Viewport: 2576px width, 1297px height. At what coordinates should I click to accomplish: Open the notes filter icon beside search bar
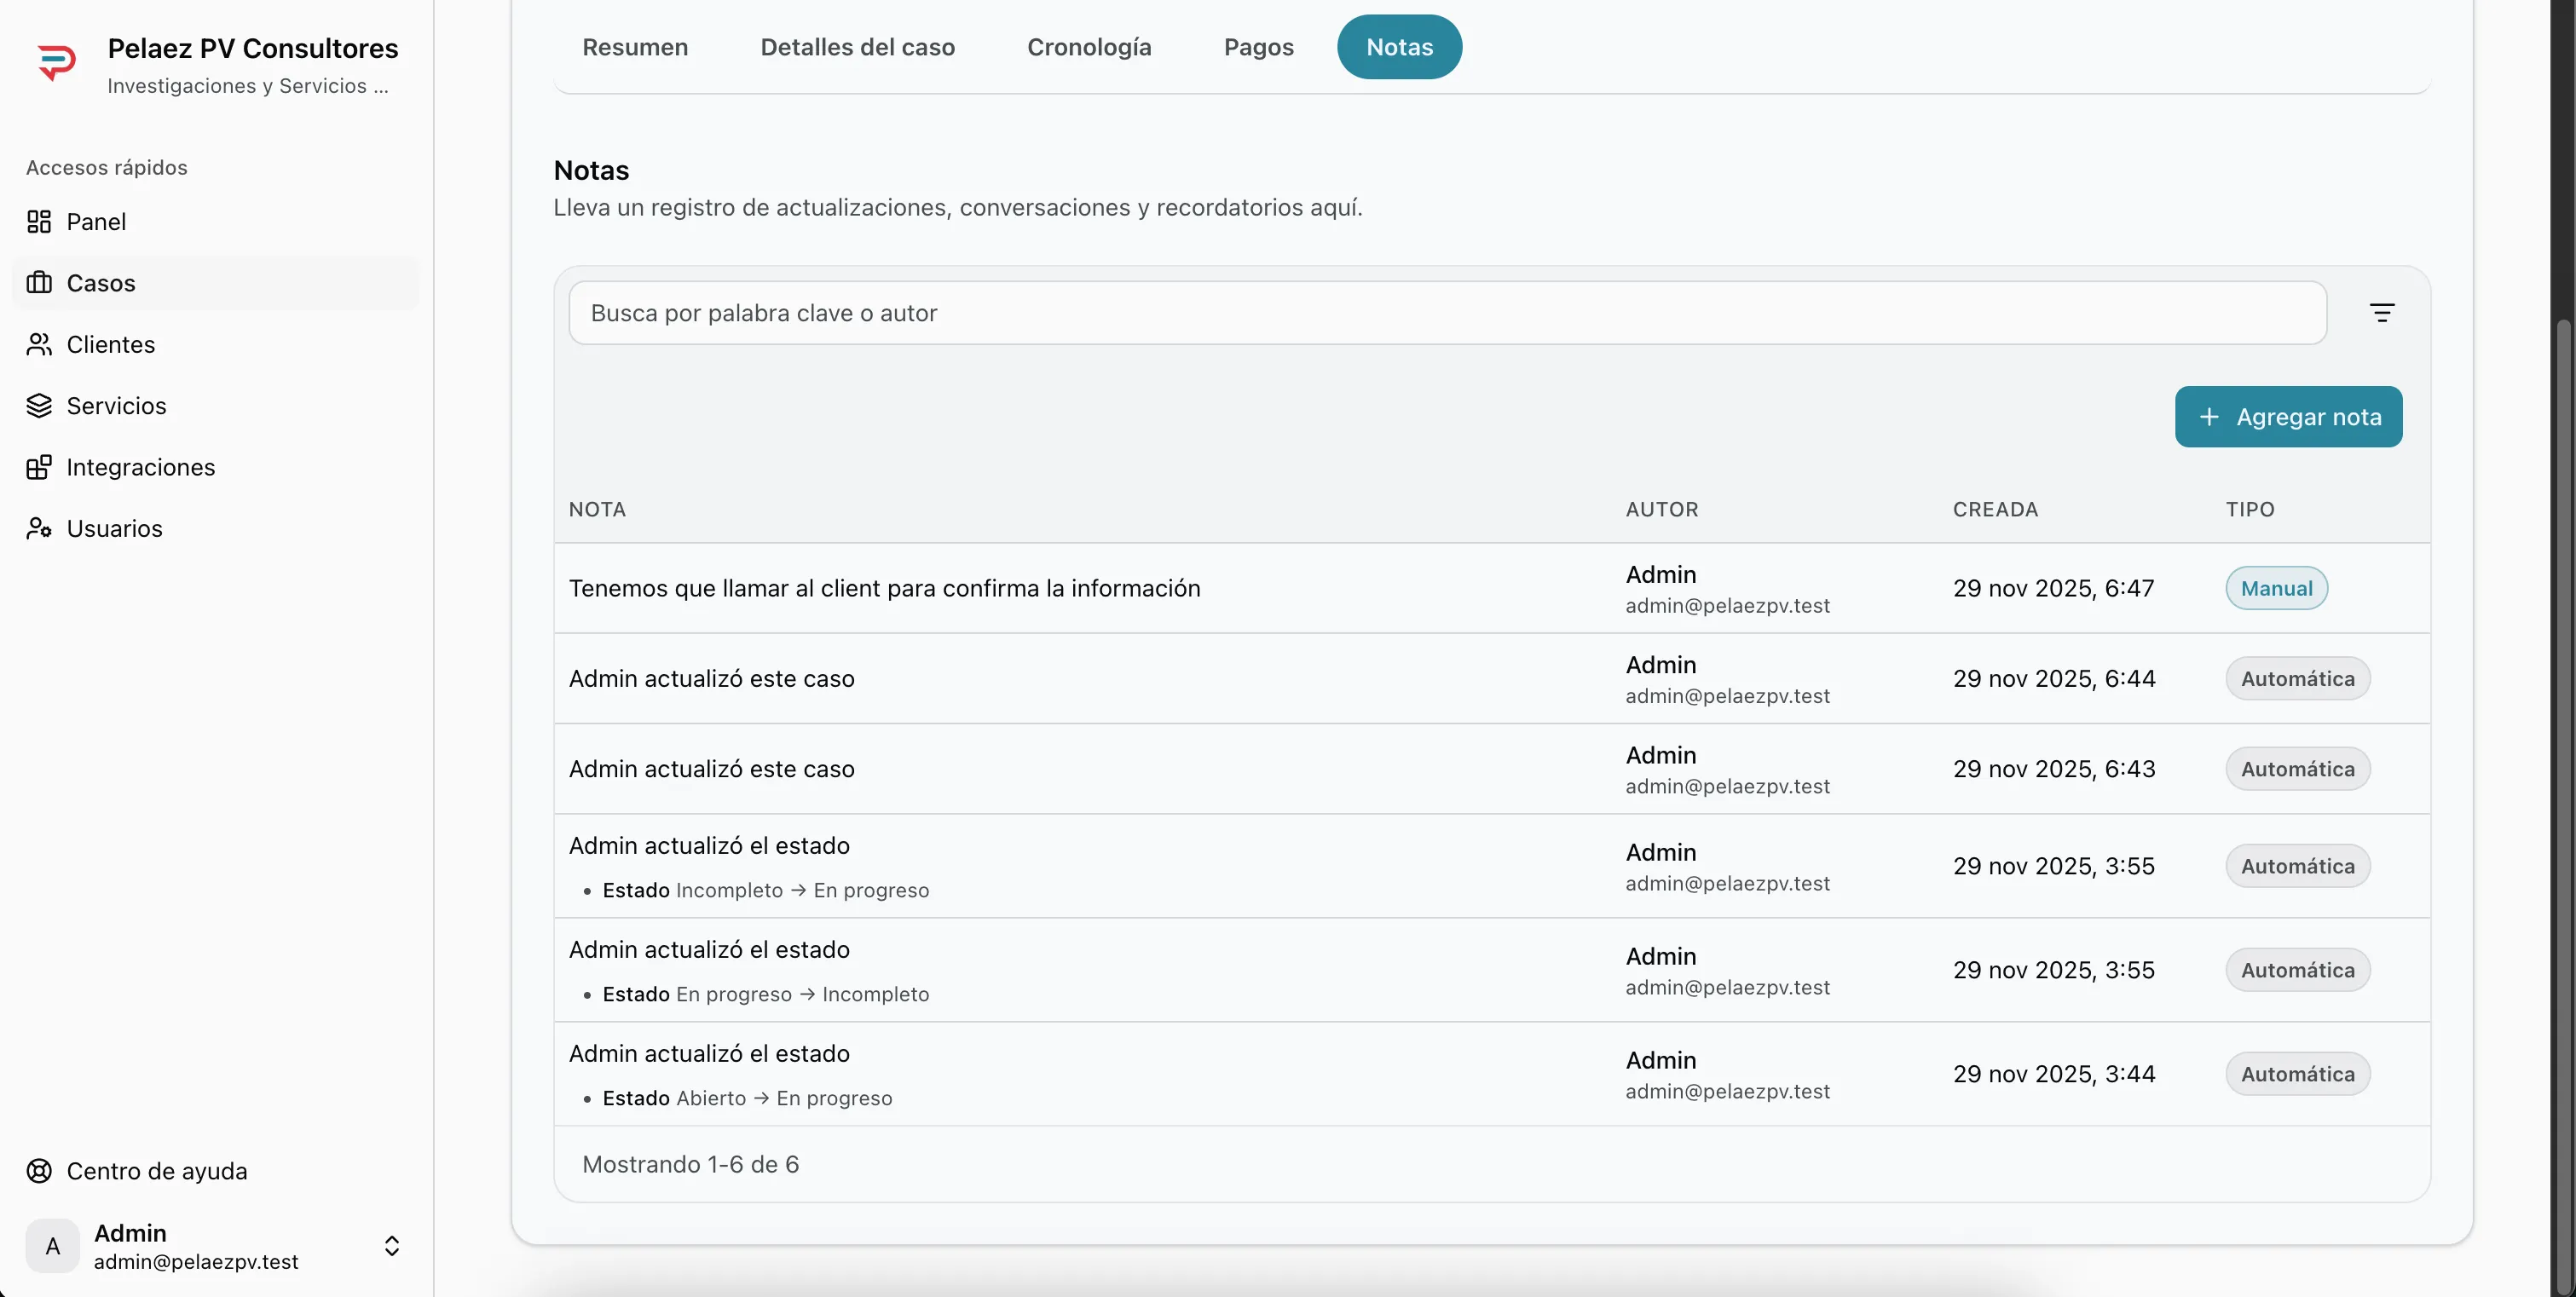[2383, 313]
